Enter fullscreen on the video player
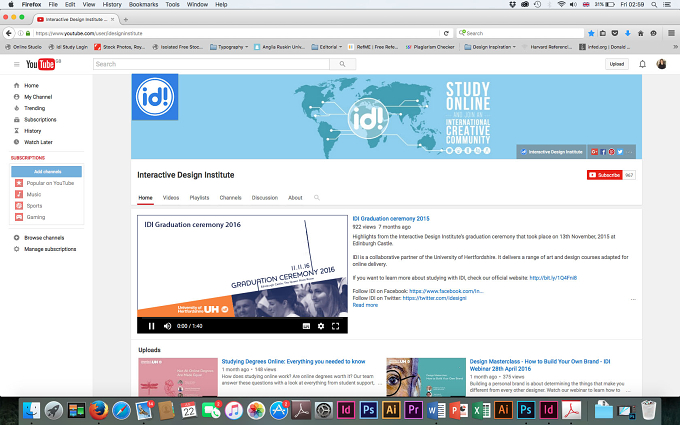 [335, 326]
